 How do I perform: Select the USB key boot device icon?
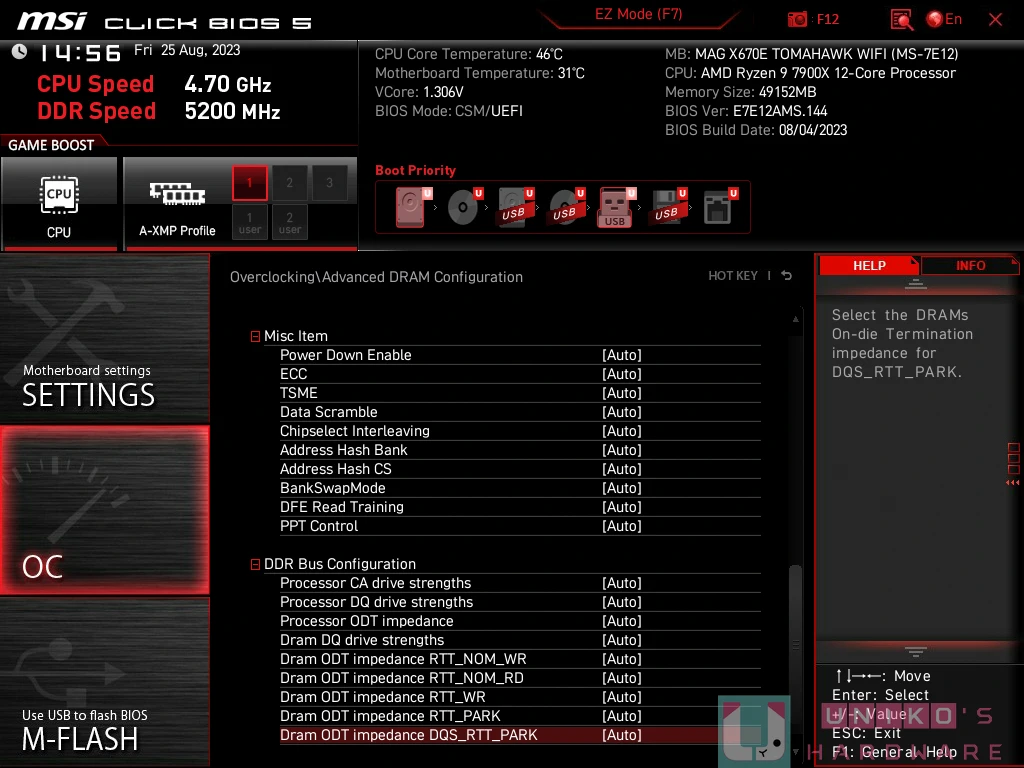[x=615, y=207]
